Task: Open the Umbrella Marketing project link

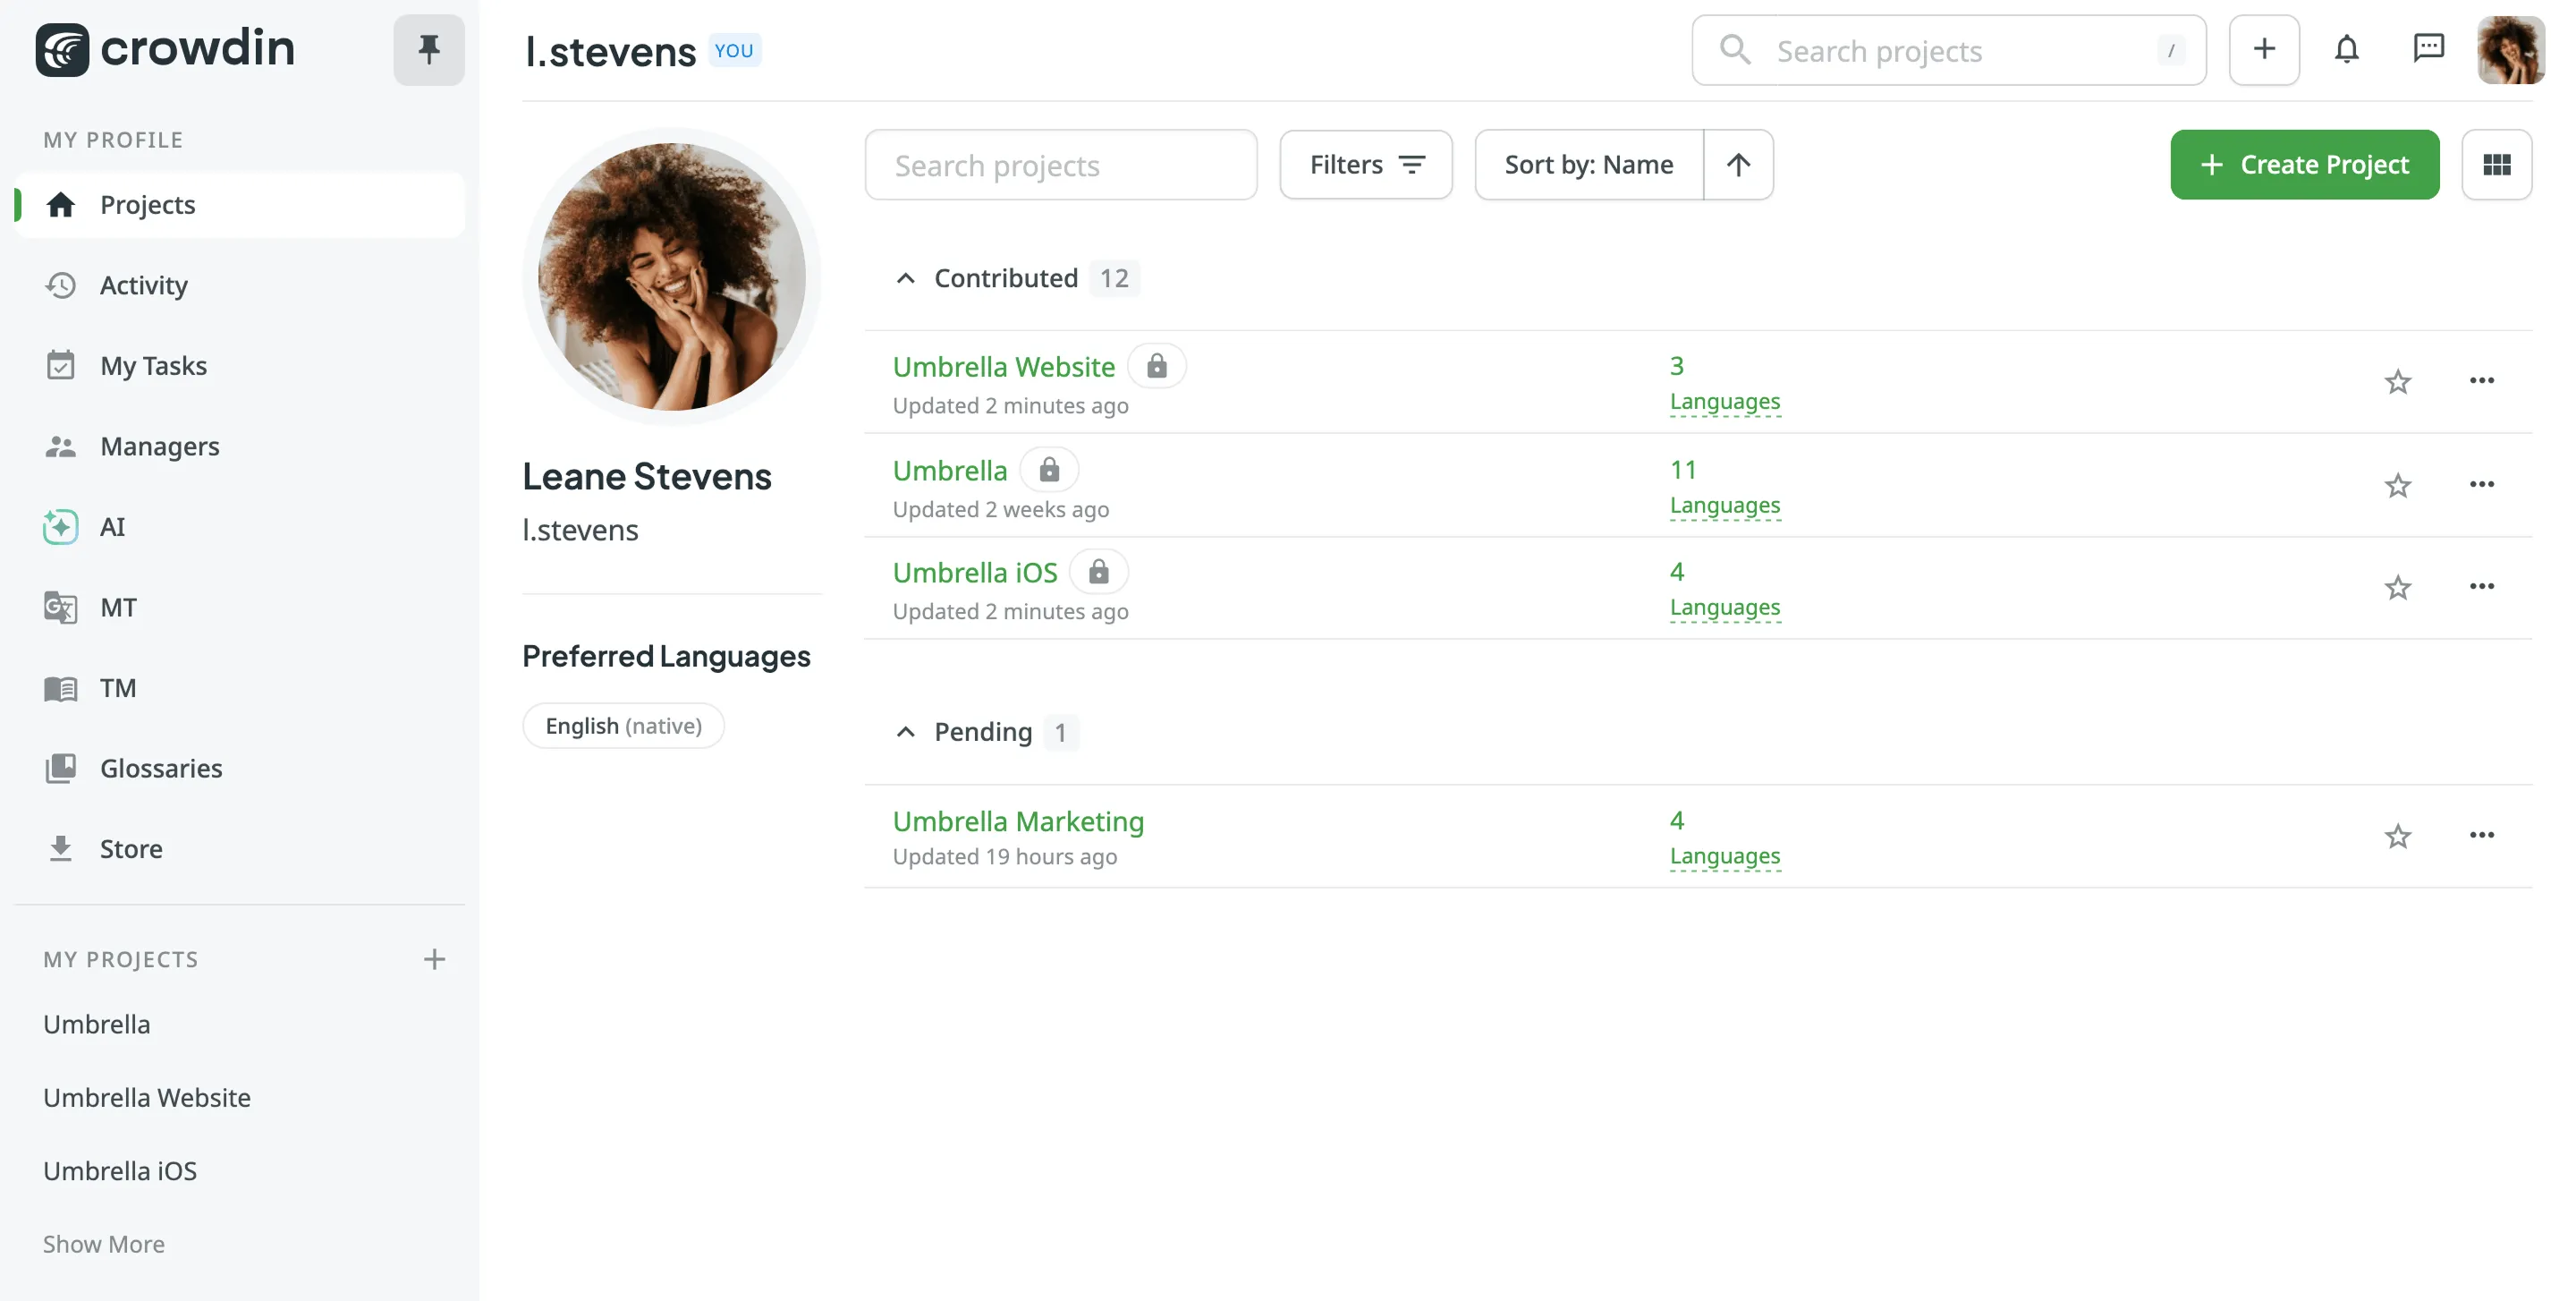Action: click(x=1017, y=821)
